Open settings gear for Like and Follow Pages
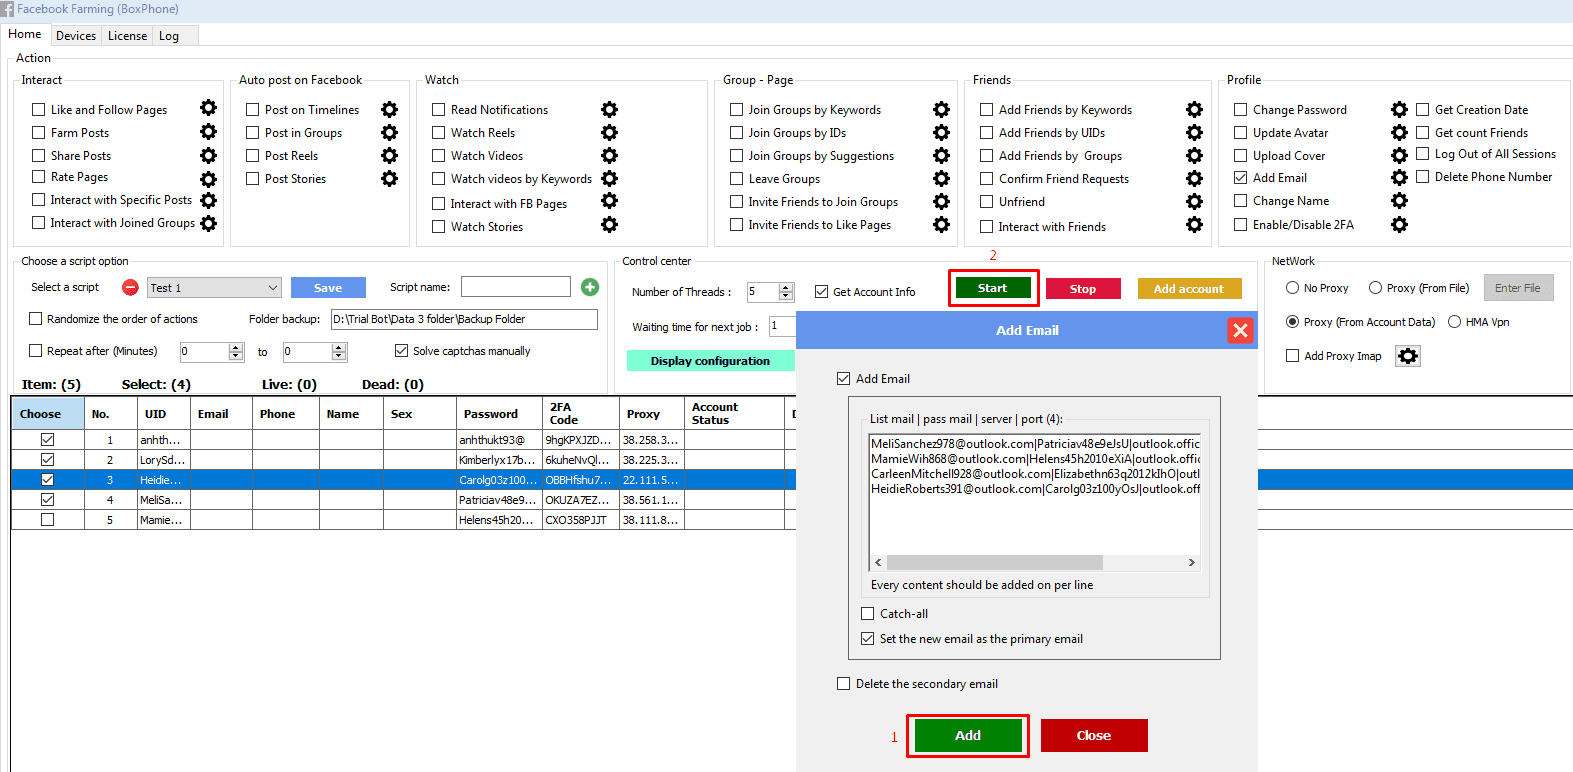1573x772 pixels. 208,108
